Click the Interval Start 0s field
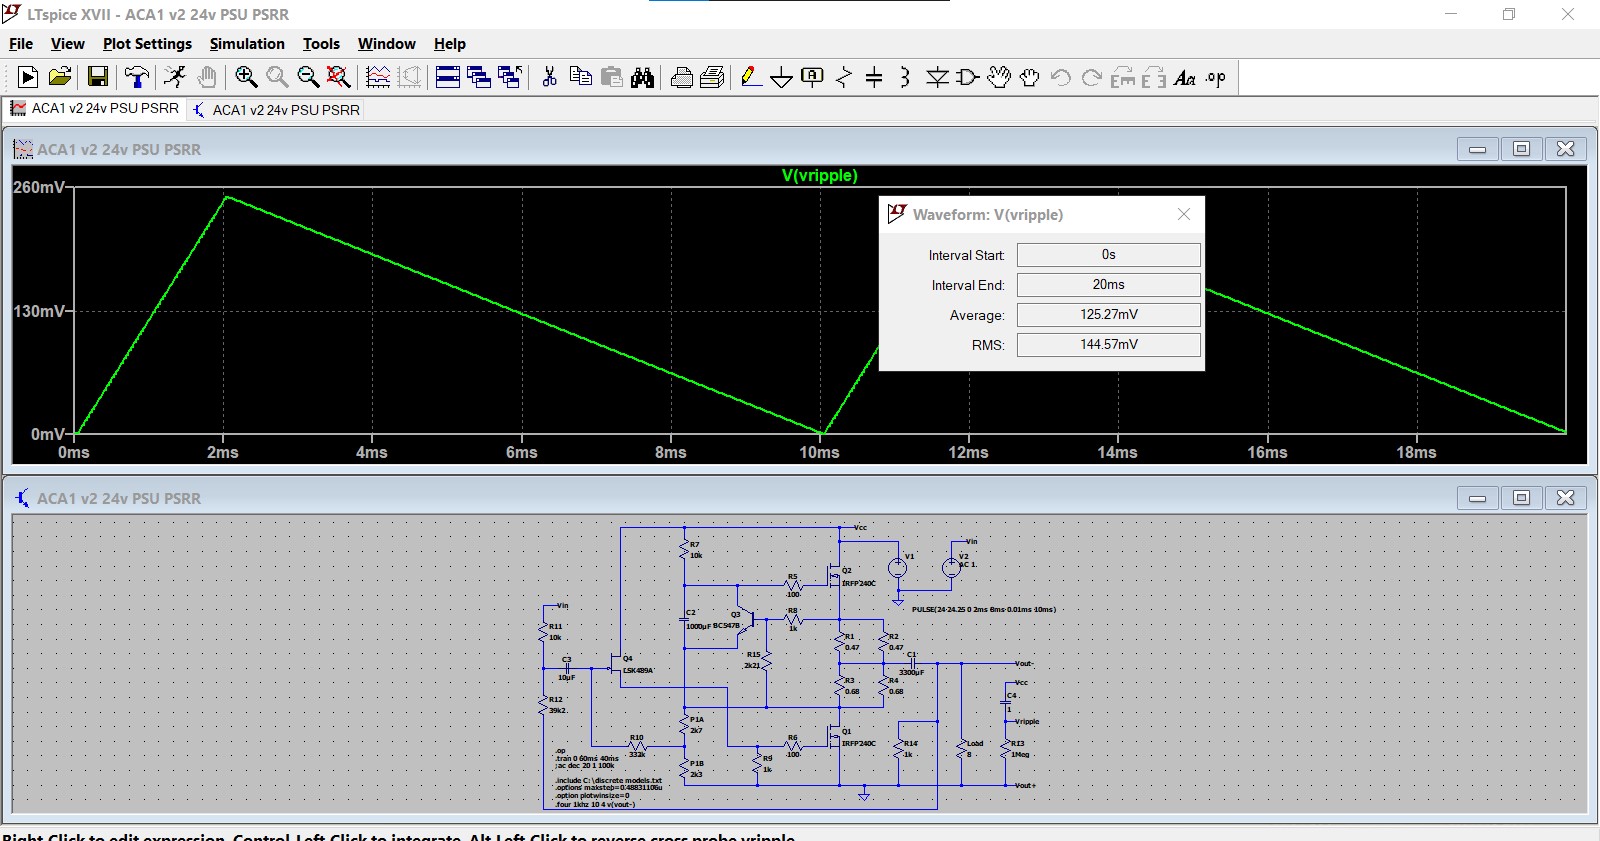 tap(1108, 255)
